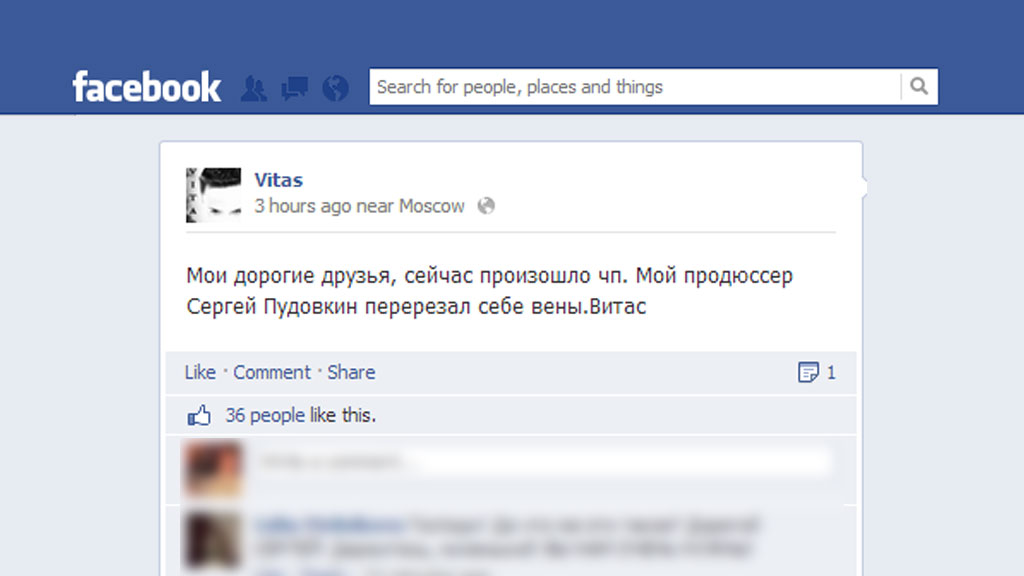Image resolution: width=1024 pixels, height=576 pixels.
Task: Click the Moscow location link
Action: [432, 206]
